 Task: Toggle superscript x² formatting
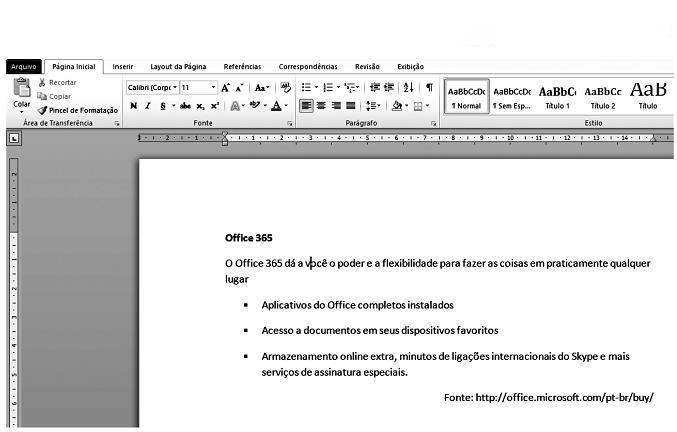215,106
